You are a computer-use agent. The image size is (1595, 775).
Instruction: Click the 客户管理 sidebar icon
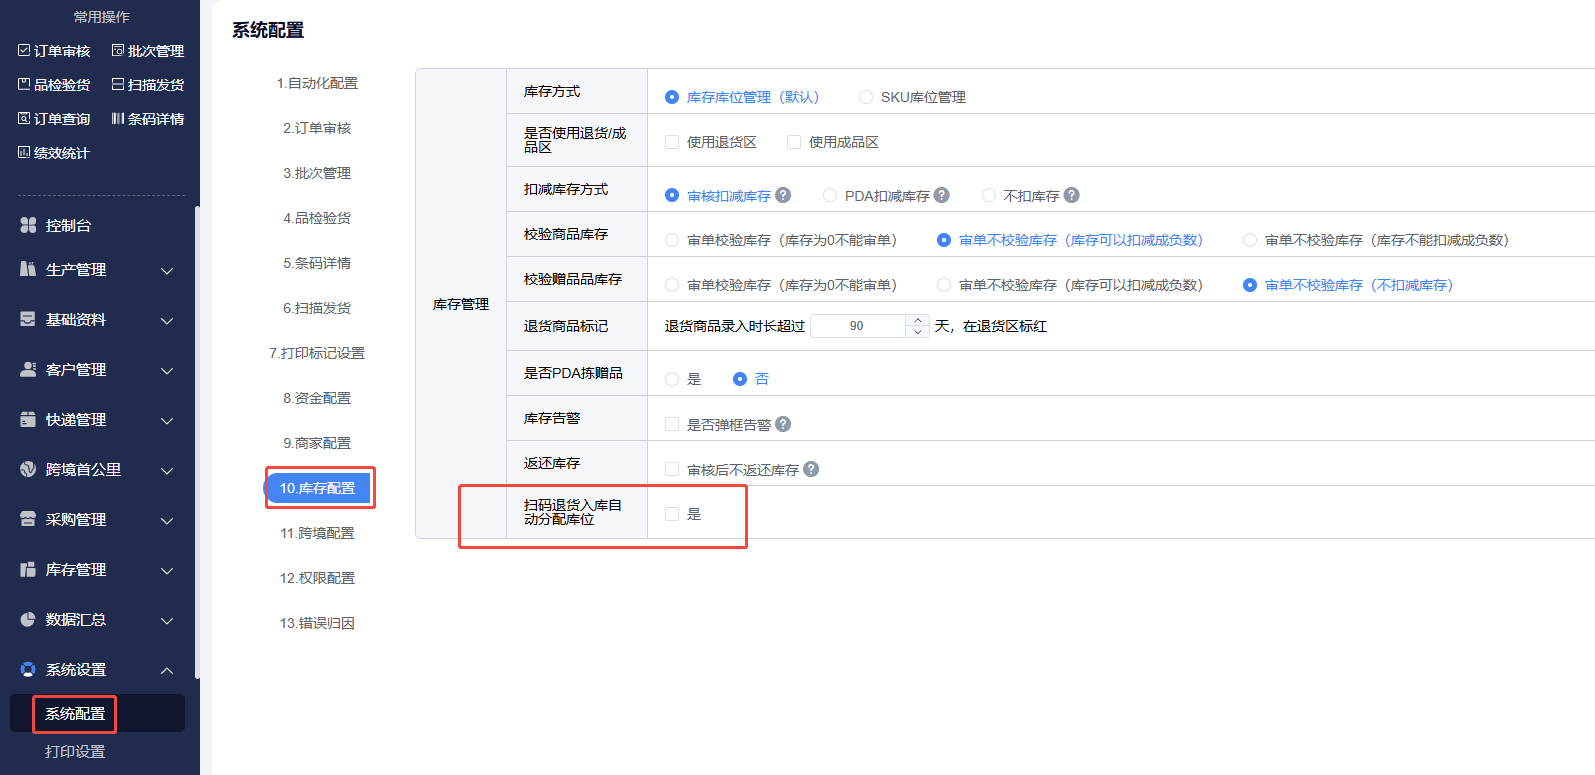click(28, 369)
